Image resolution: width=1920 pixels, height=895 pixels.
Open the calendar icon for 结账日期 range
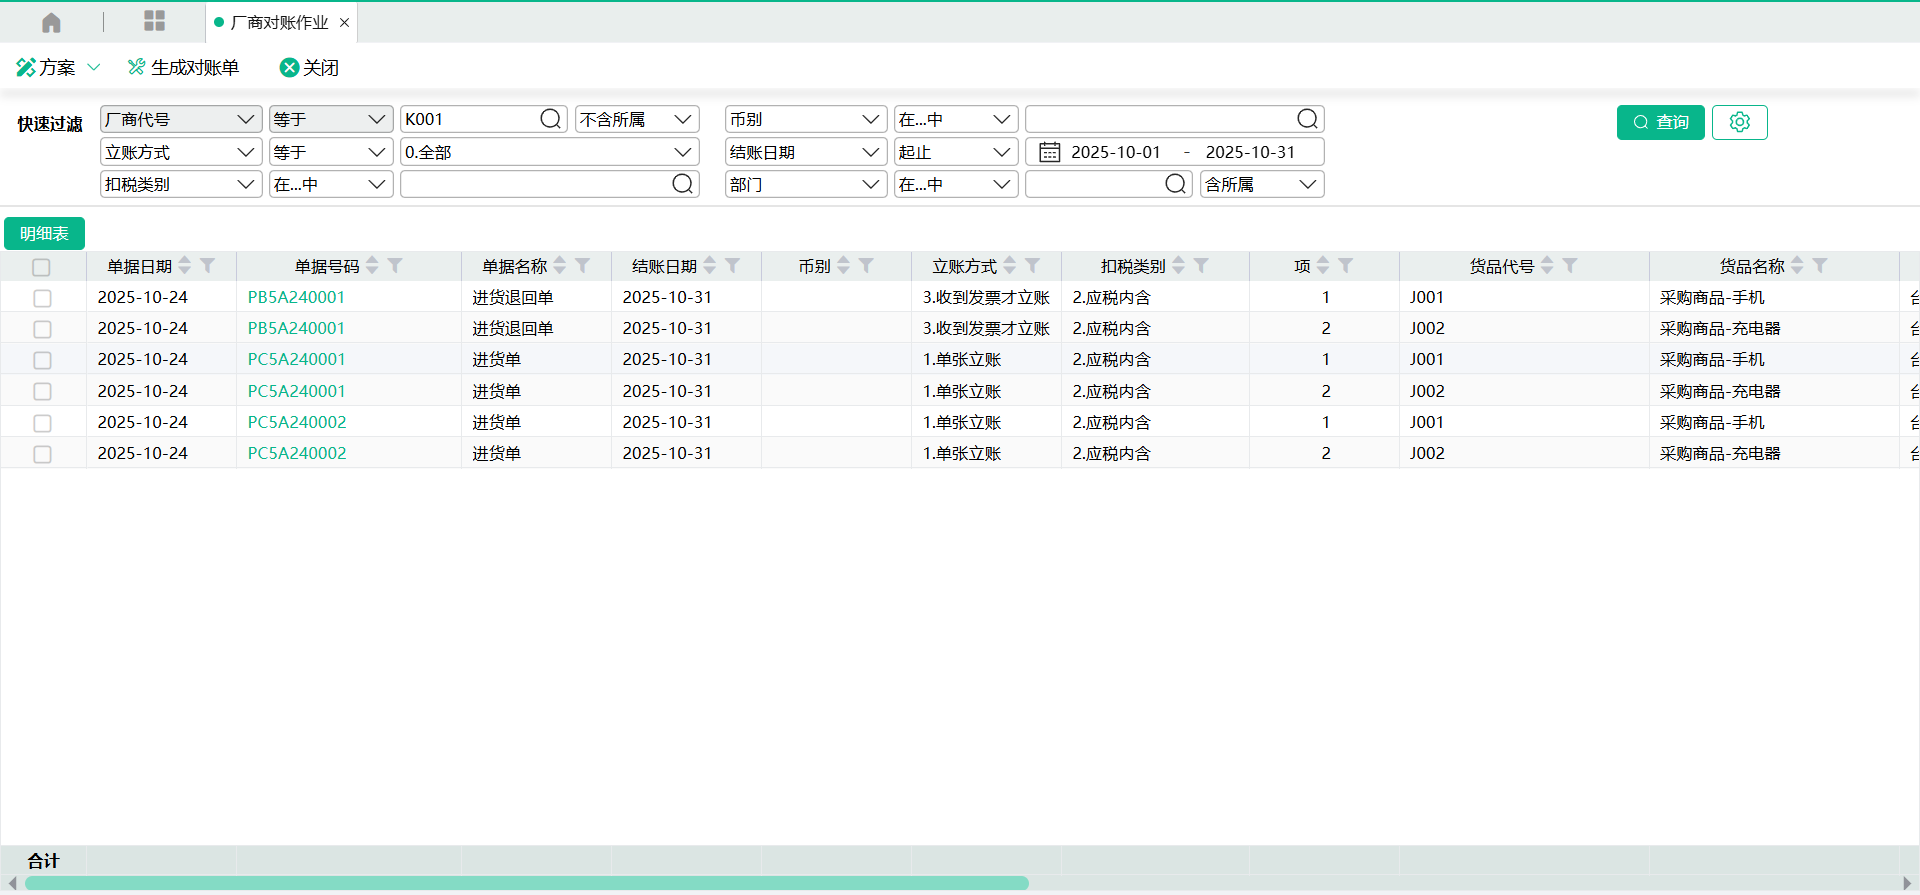coord(1049,152)
